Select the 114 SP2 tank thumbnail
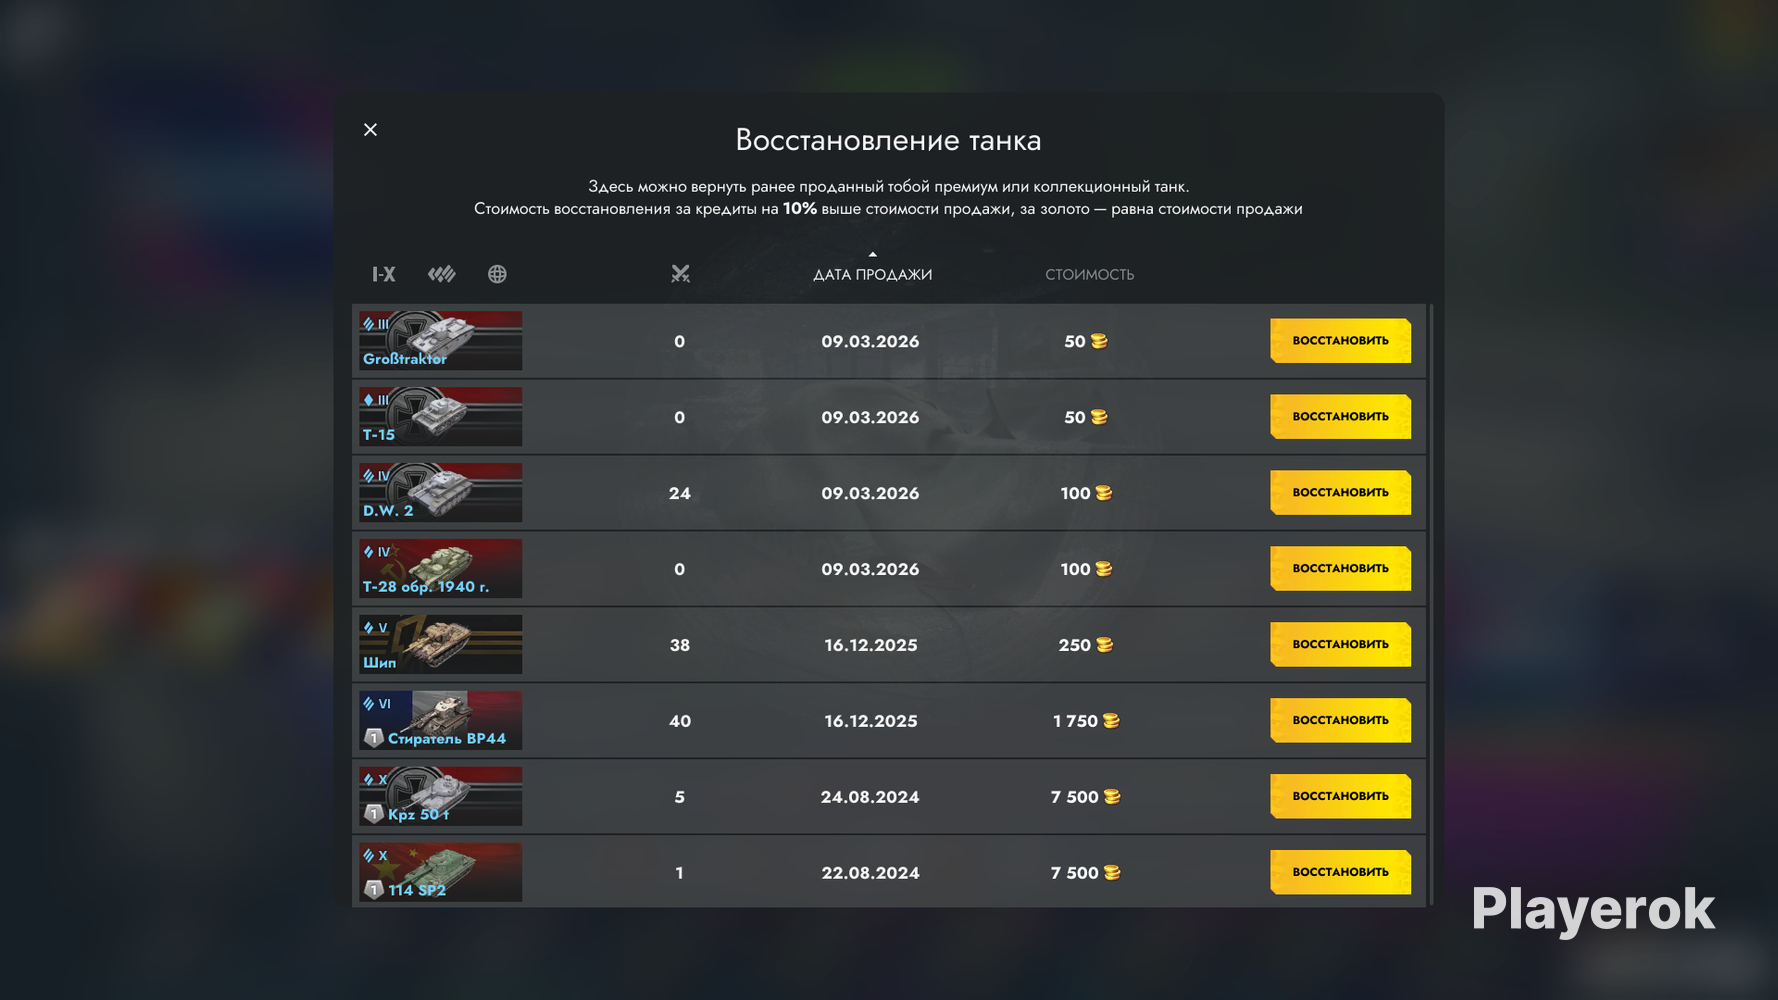Viewport: 1778px width, 1000px height. (x=441, y=872)
